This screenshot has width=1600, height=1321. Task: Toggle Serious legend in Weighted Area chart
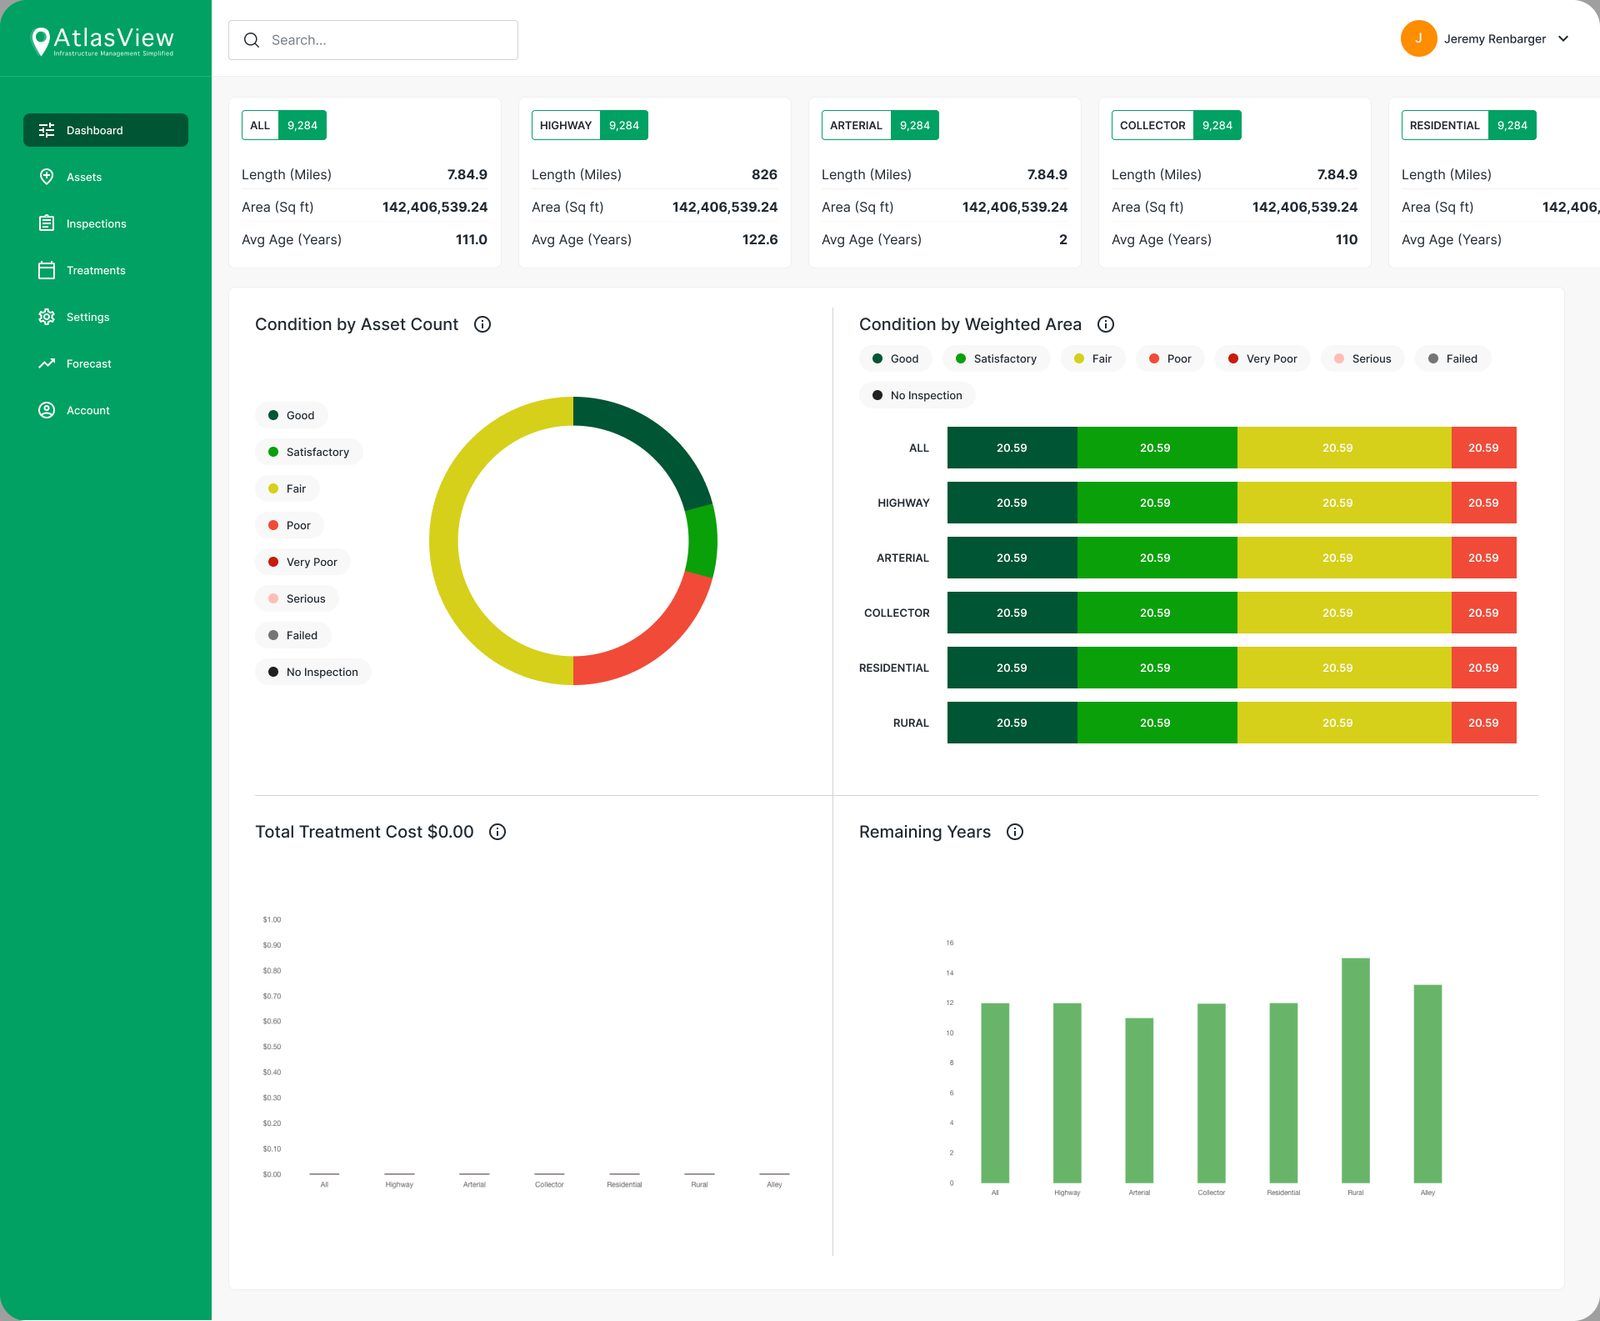point(1362,358)
